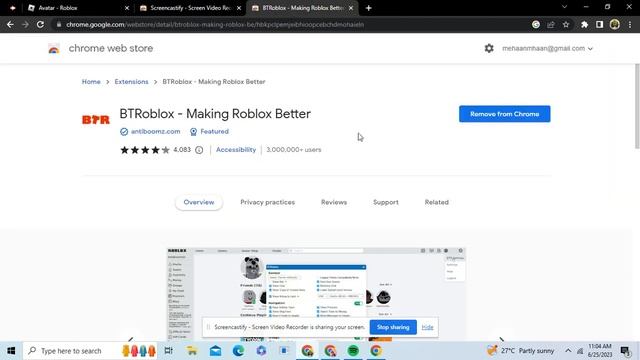
Task: Close the BTRoblox tab
Action: pyautogui.click(x=351, y=8)
